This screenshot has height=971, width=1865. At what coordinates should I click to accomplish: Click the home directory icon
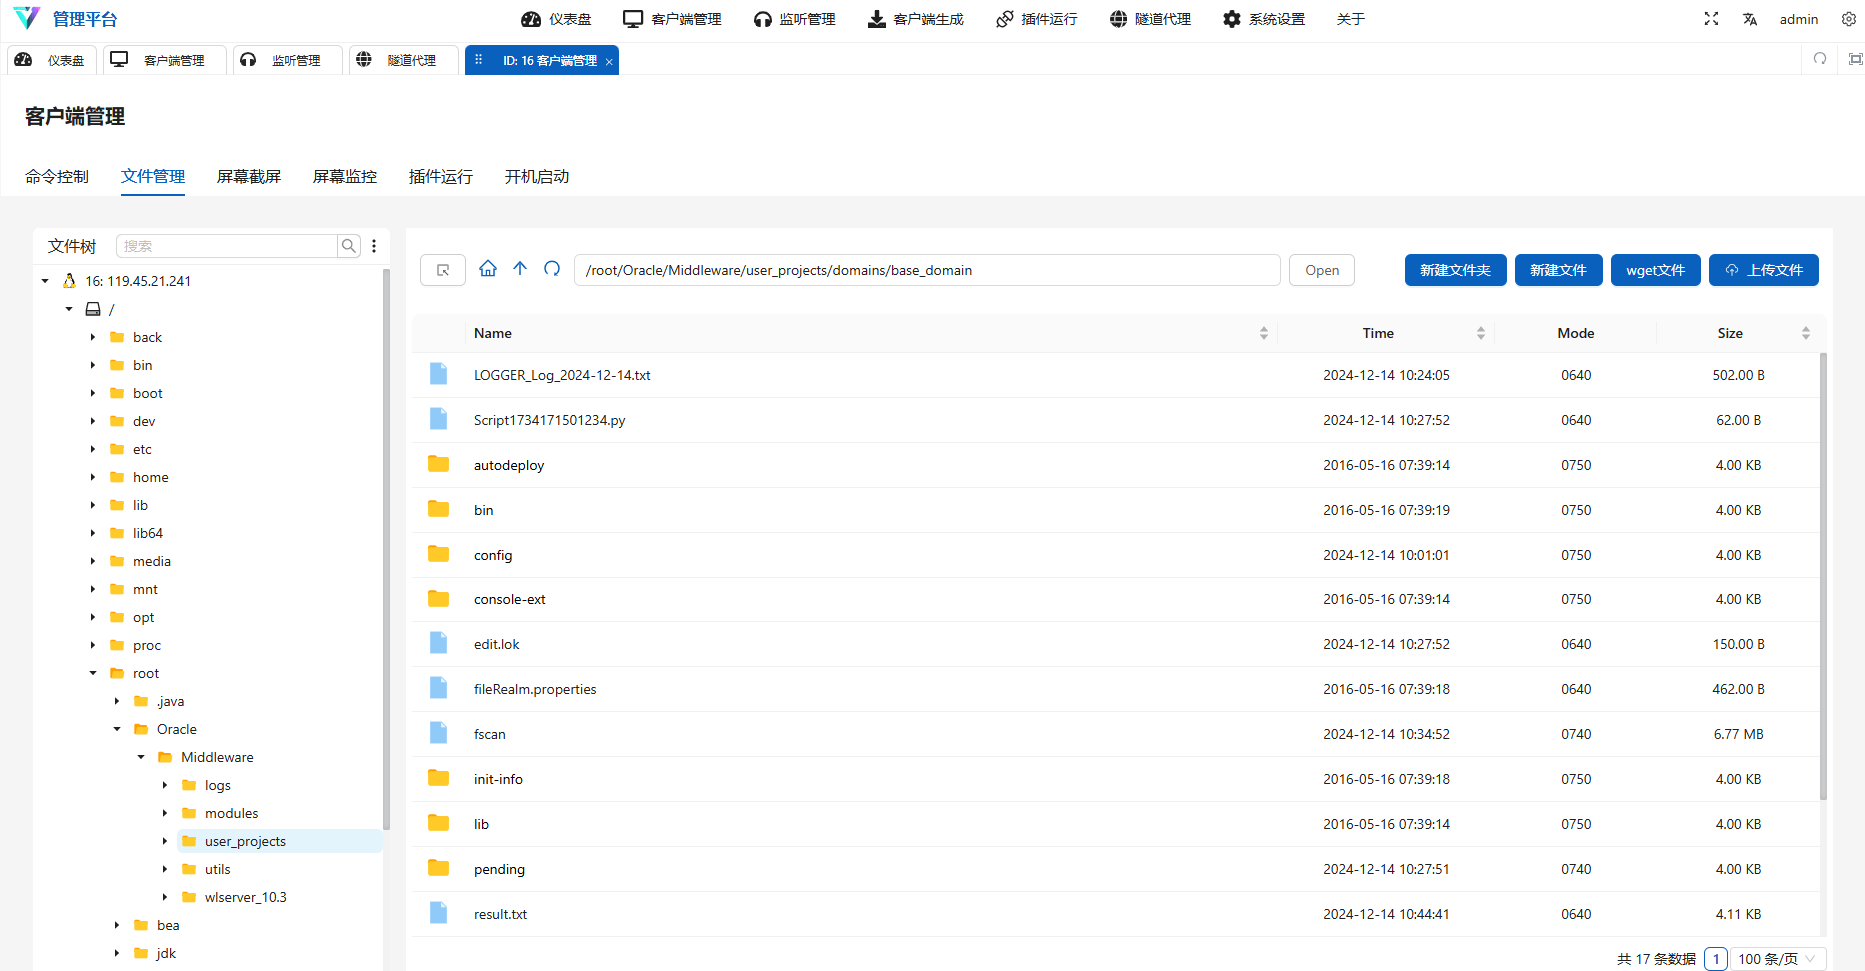pyautogui.click(x=488, y=269)
